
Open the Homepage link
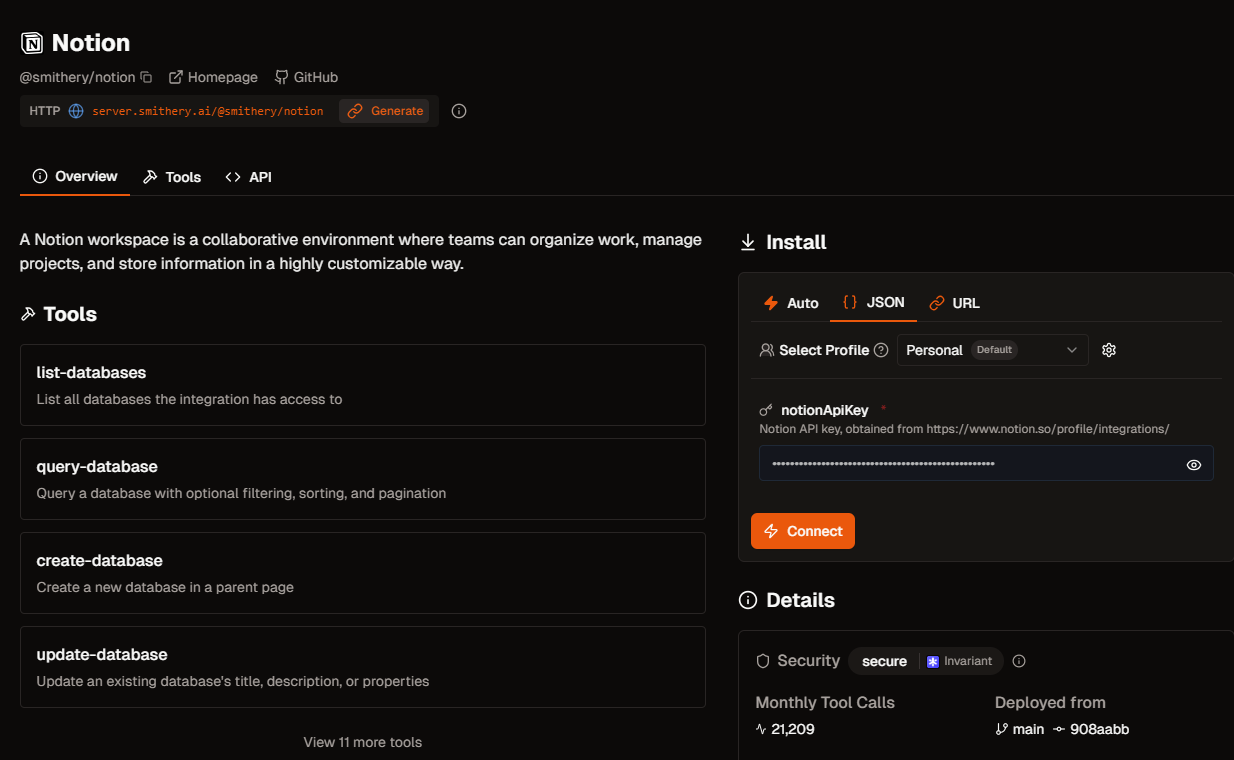[213, 77]
